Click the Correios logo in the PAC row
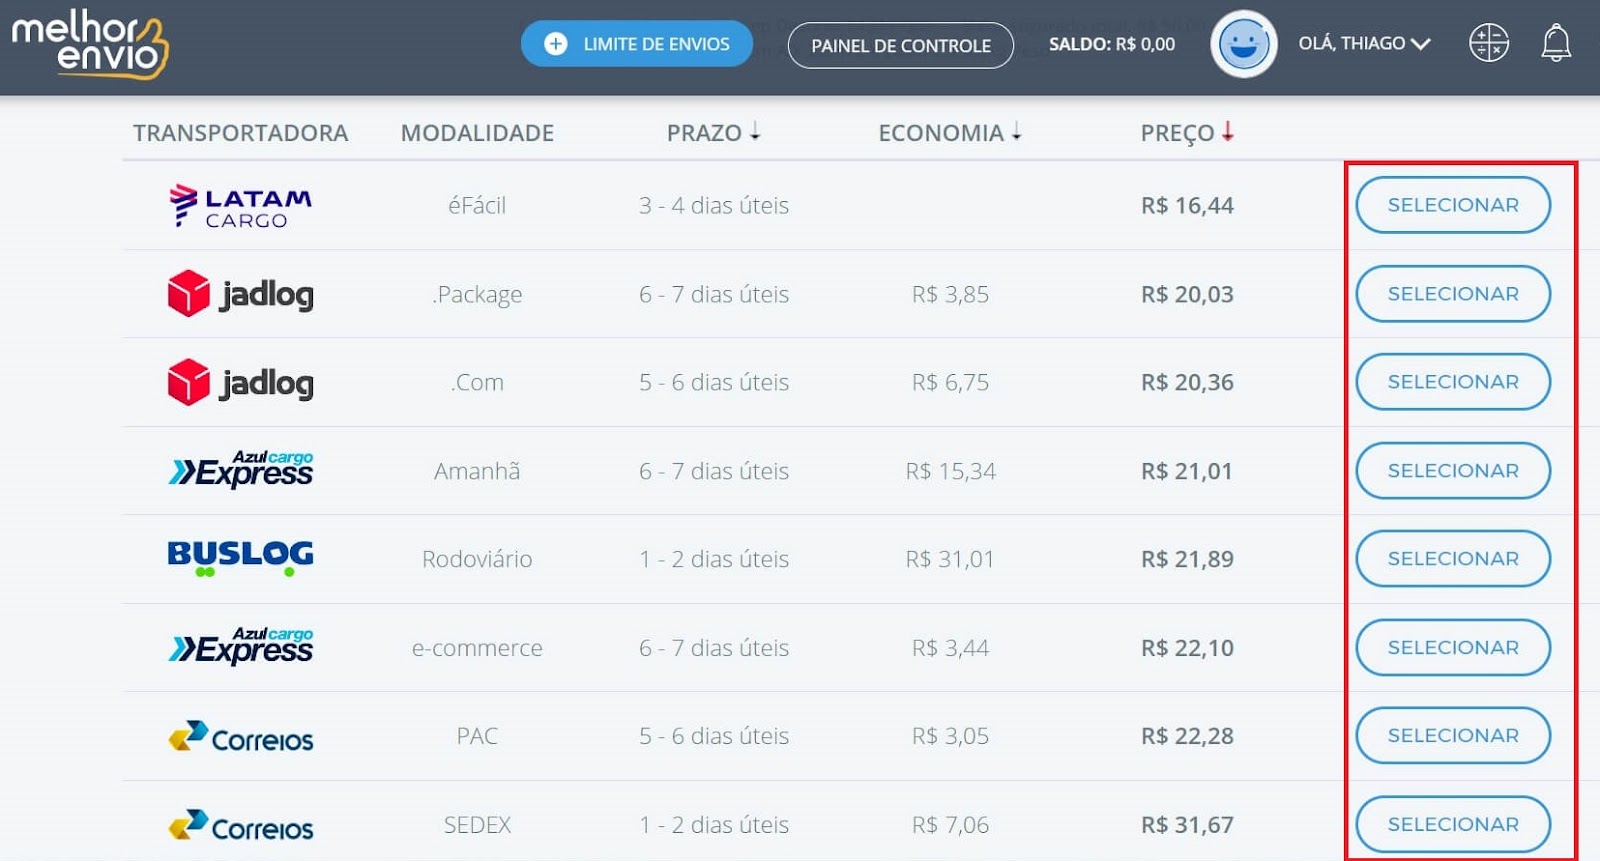 tap(240, 737)
